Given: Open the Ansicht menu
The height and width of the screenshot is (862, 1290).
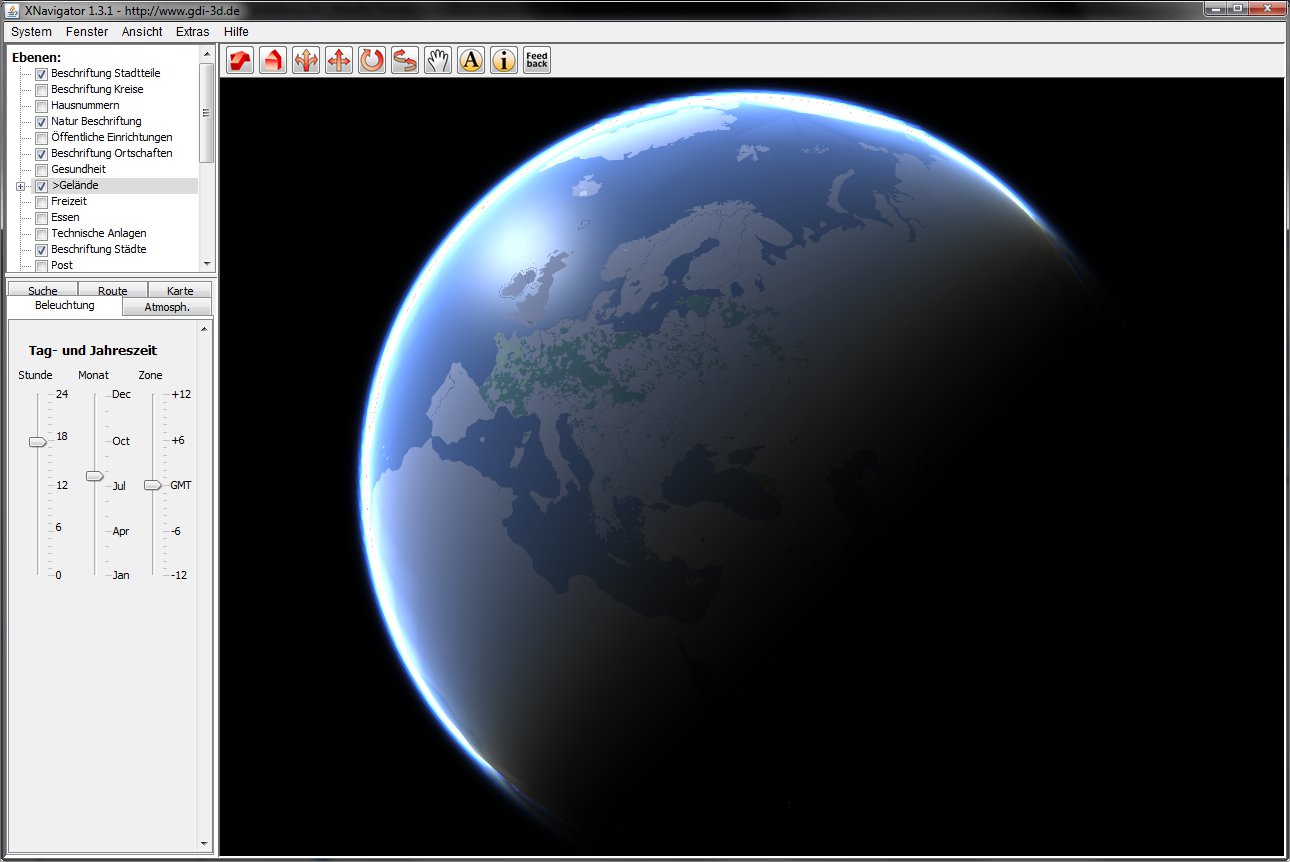Looking at the screenshot, I should [x=142, y=32].
